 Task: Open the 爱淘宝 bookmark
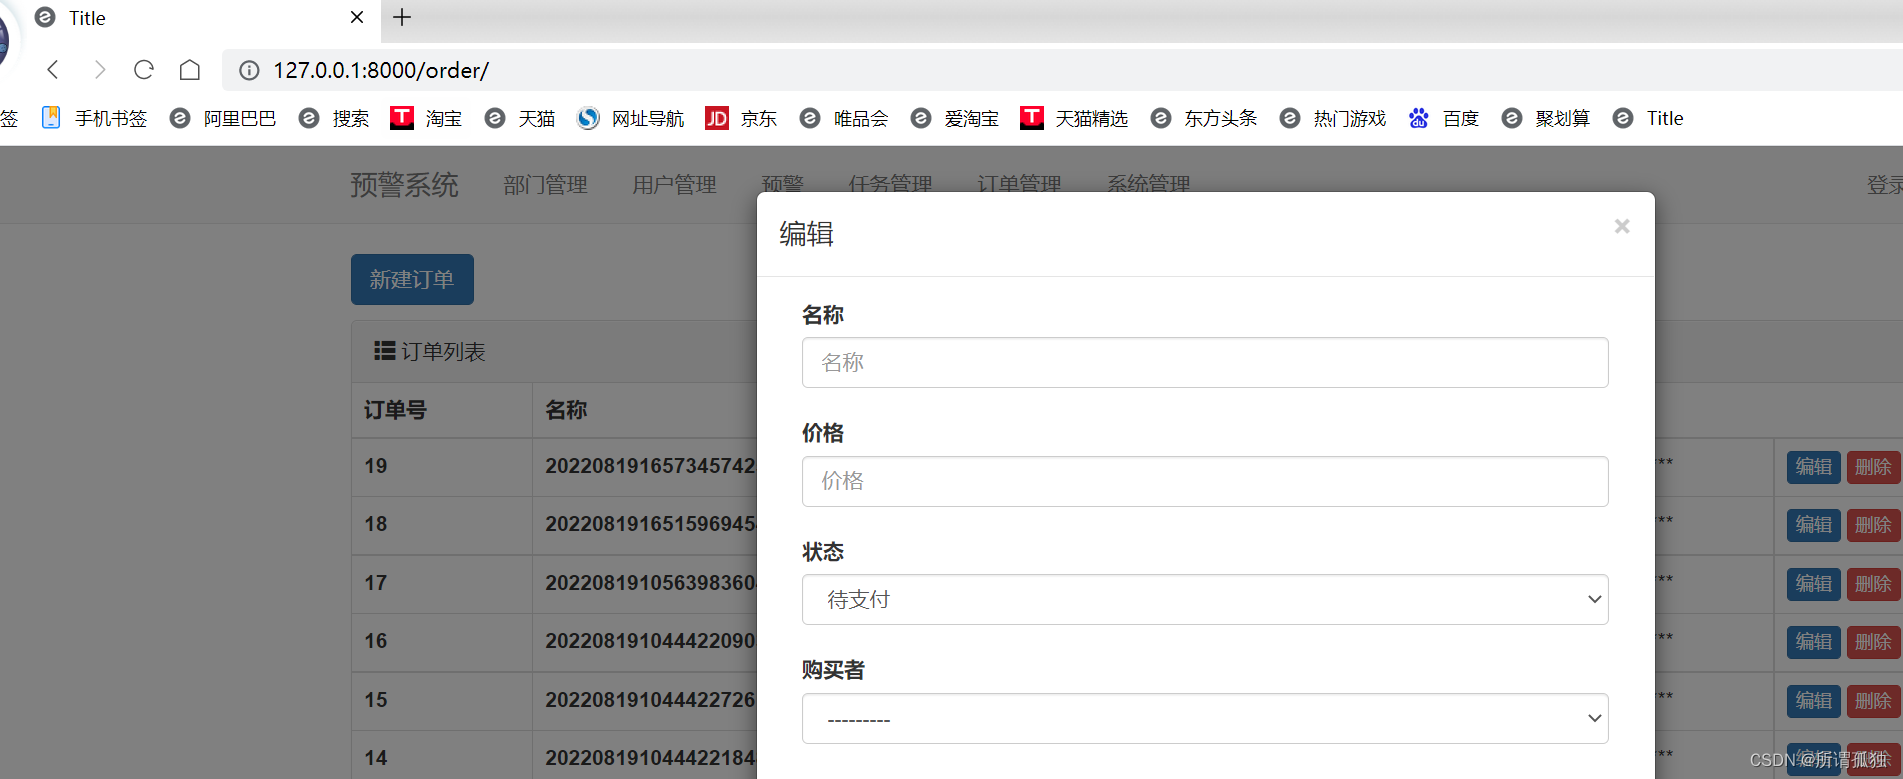[x=955, y=118]
